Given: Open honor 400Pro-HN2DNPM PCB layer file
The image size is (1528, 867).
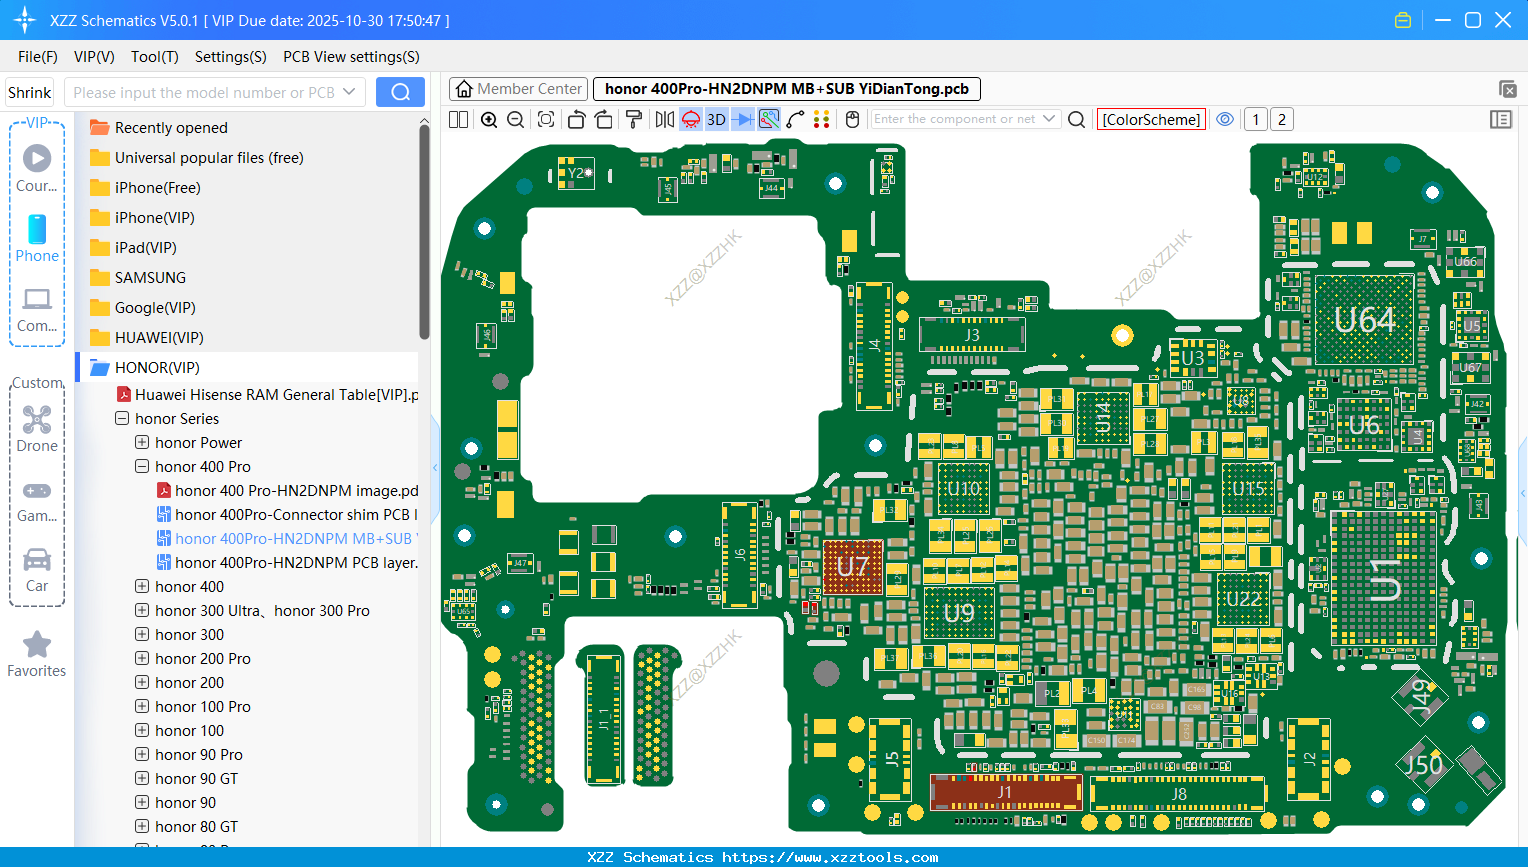Looking at the screenshot, I should pyautogui.click(x=287, y=563).
